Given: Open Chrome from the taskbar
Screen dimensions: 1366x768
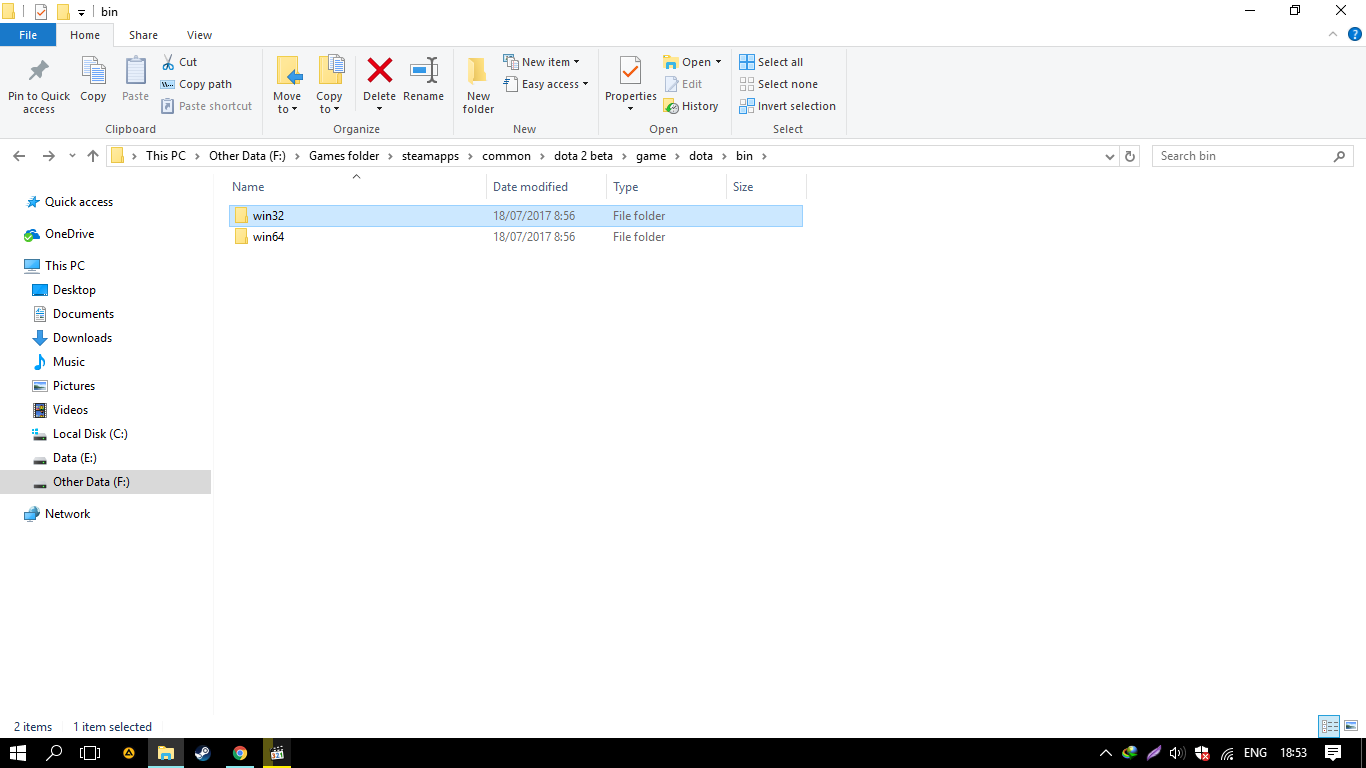Looking at the screenshot, I should [240, 753].
